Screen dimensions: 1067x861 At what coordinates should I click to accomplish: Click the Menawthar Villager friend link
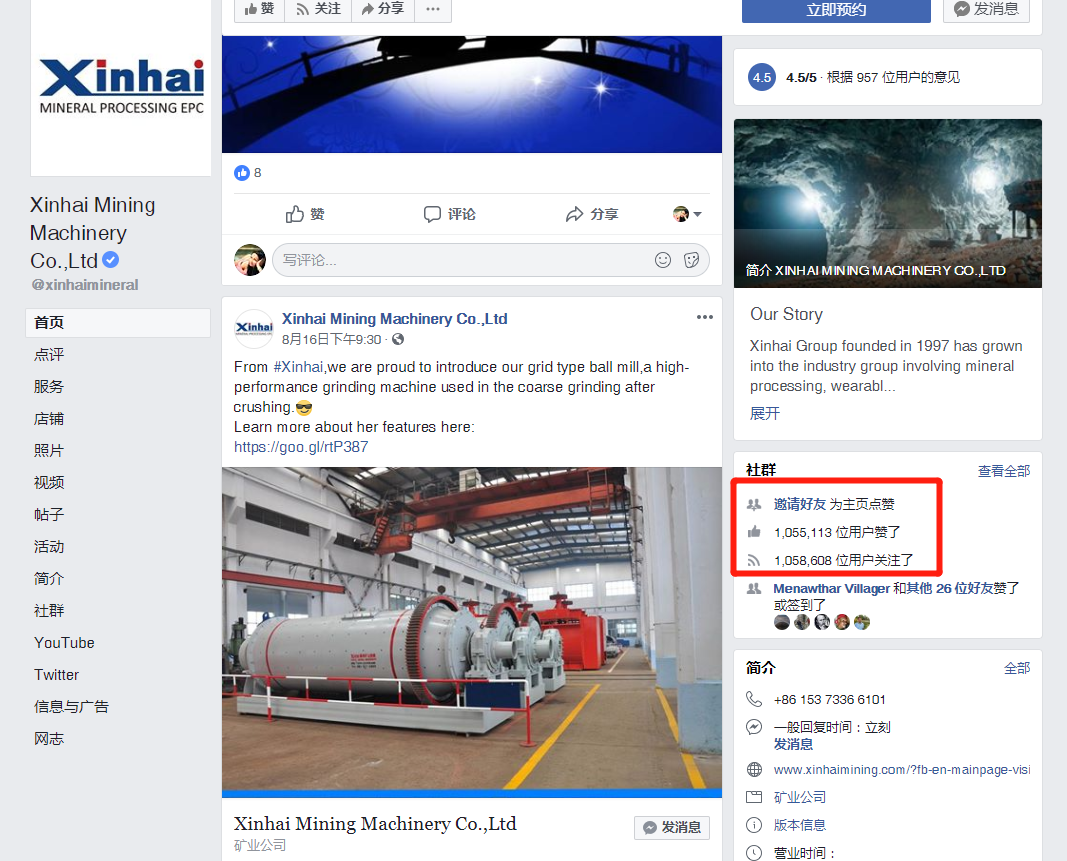click(832, 588)
